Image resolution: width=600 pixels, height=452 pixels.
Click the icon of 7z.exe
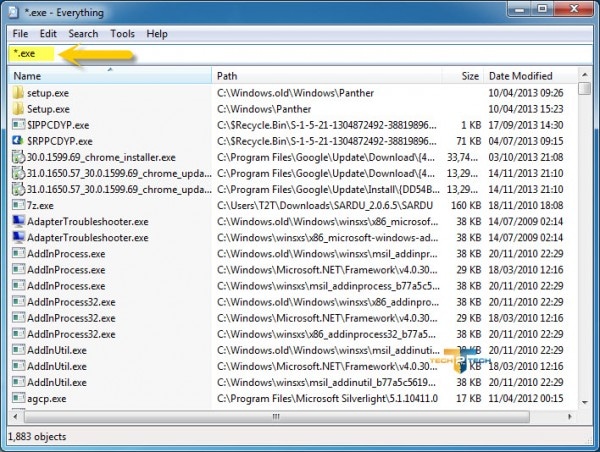18,205
